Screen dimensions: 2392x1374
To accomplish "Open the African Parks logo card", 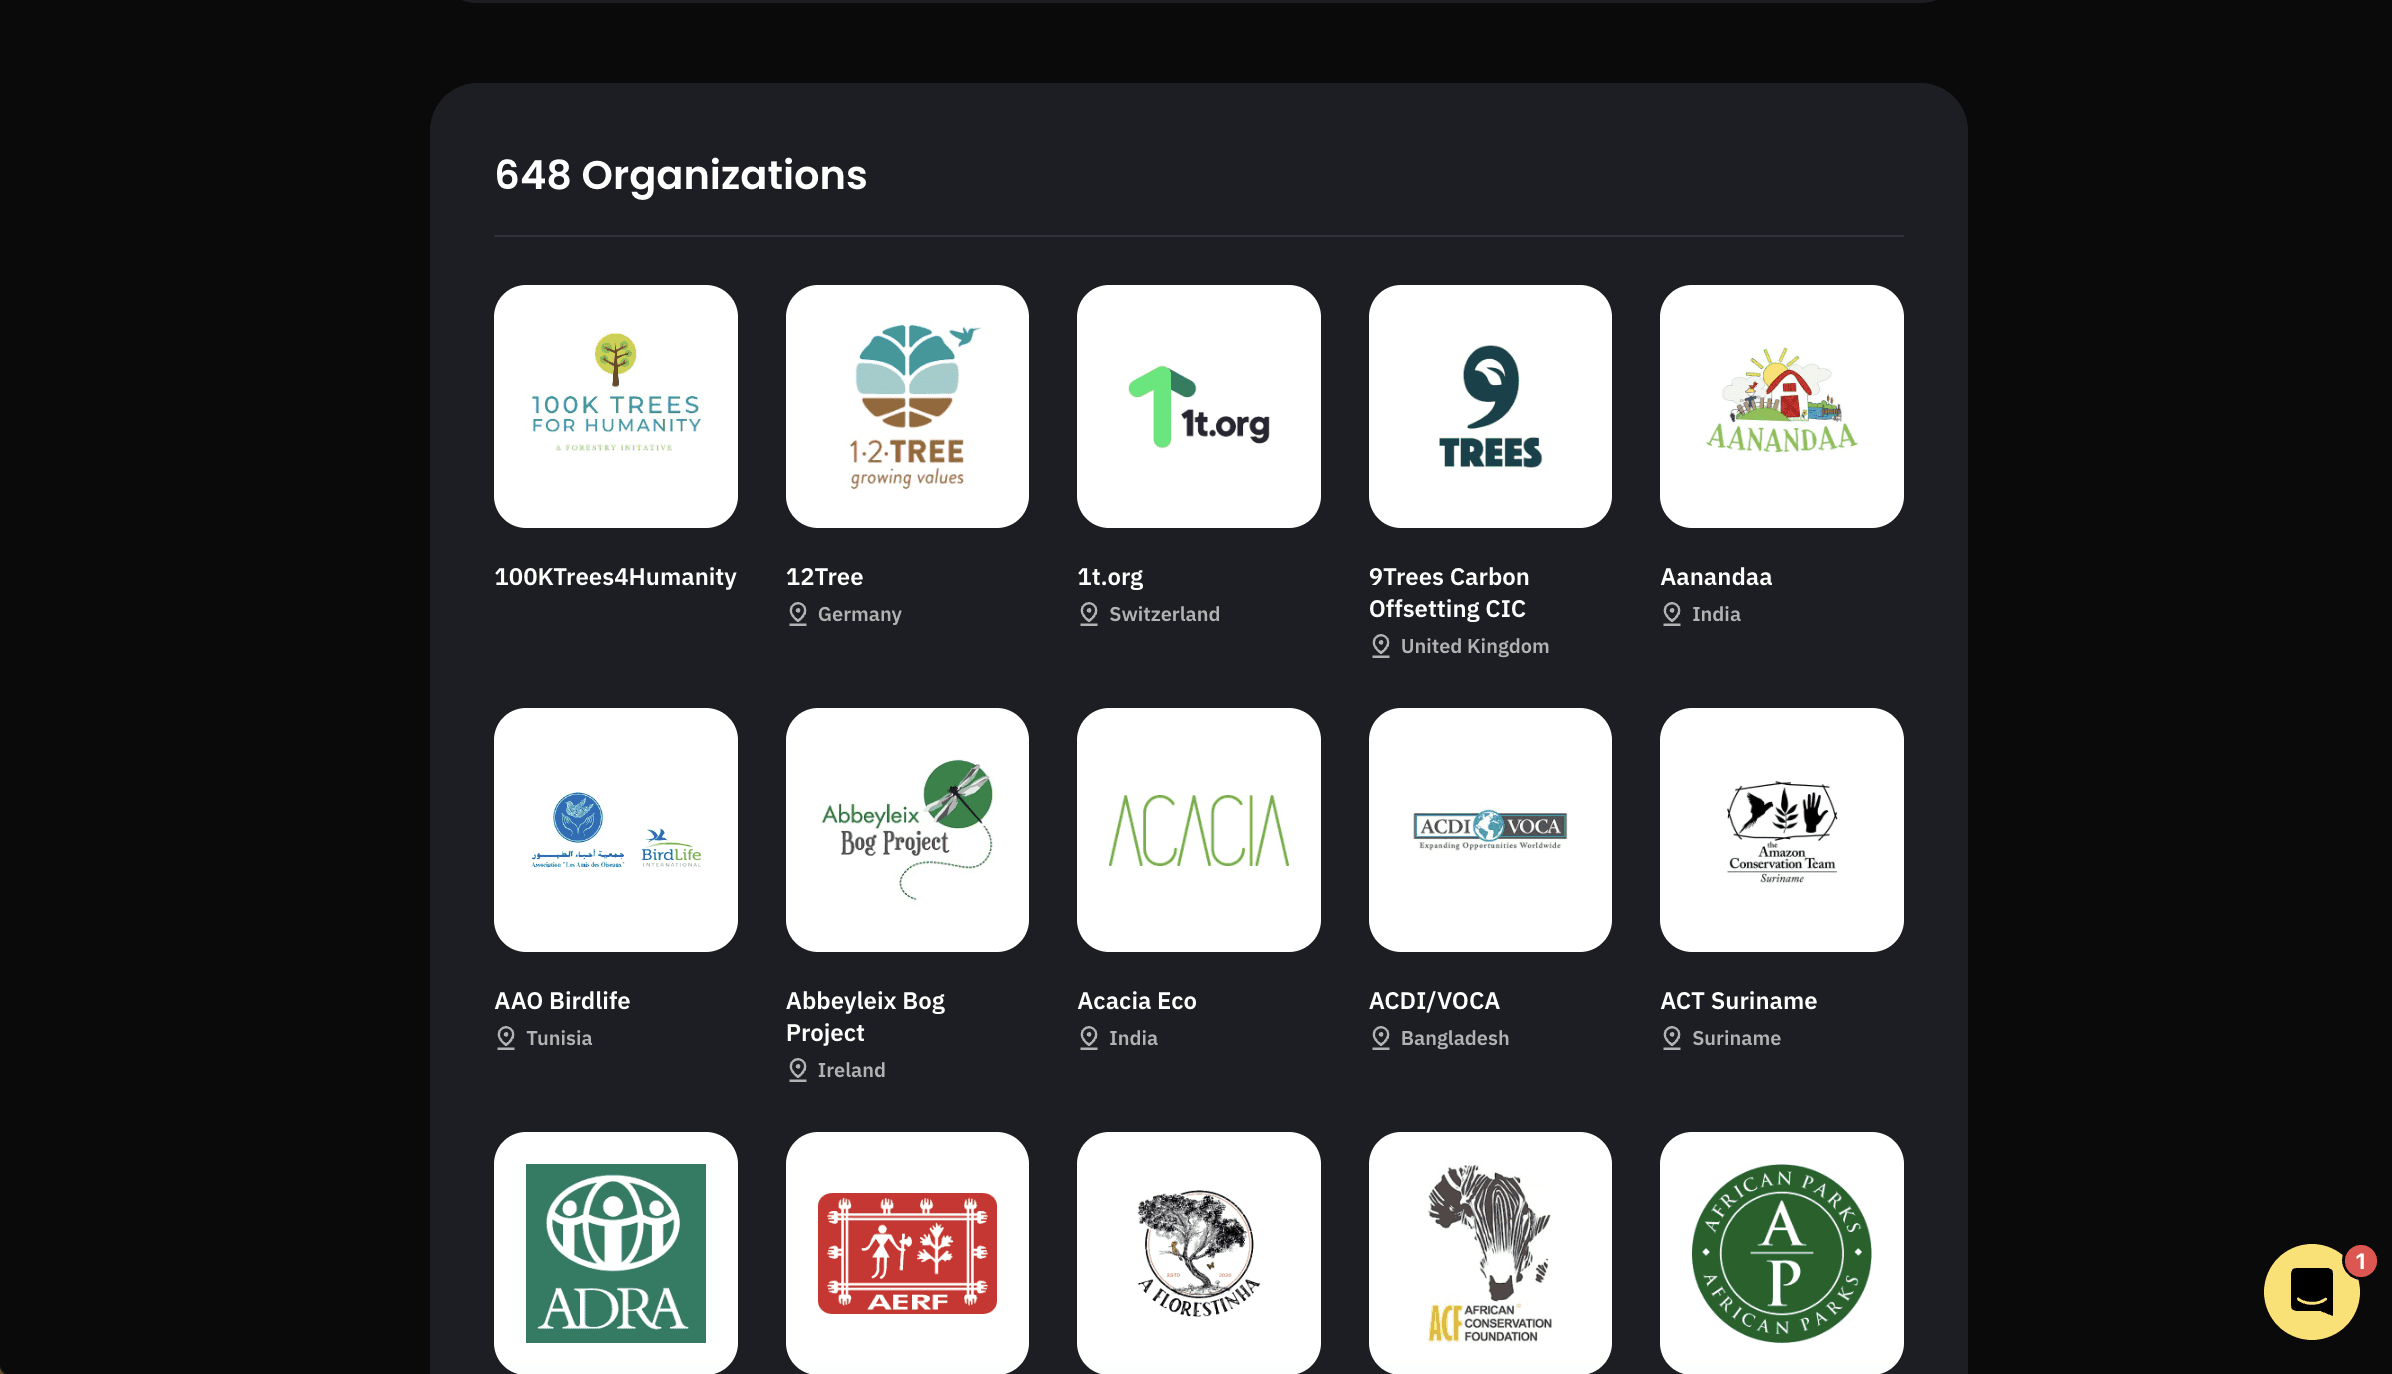I will click(x=1782, y=1253).
